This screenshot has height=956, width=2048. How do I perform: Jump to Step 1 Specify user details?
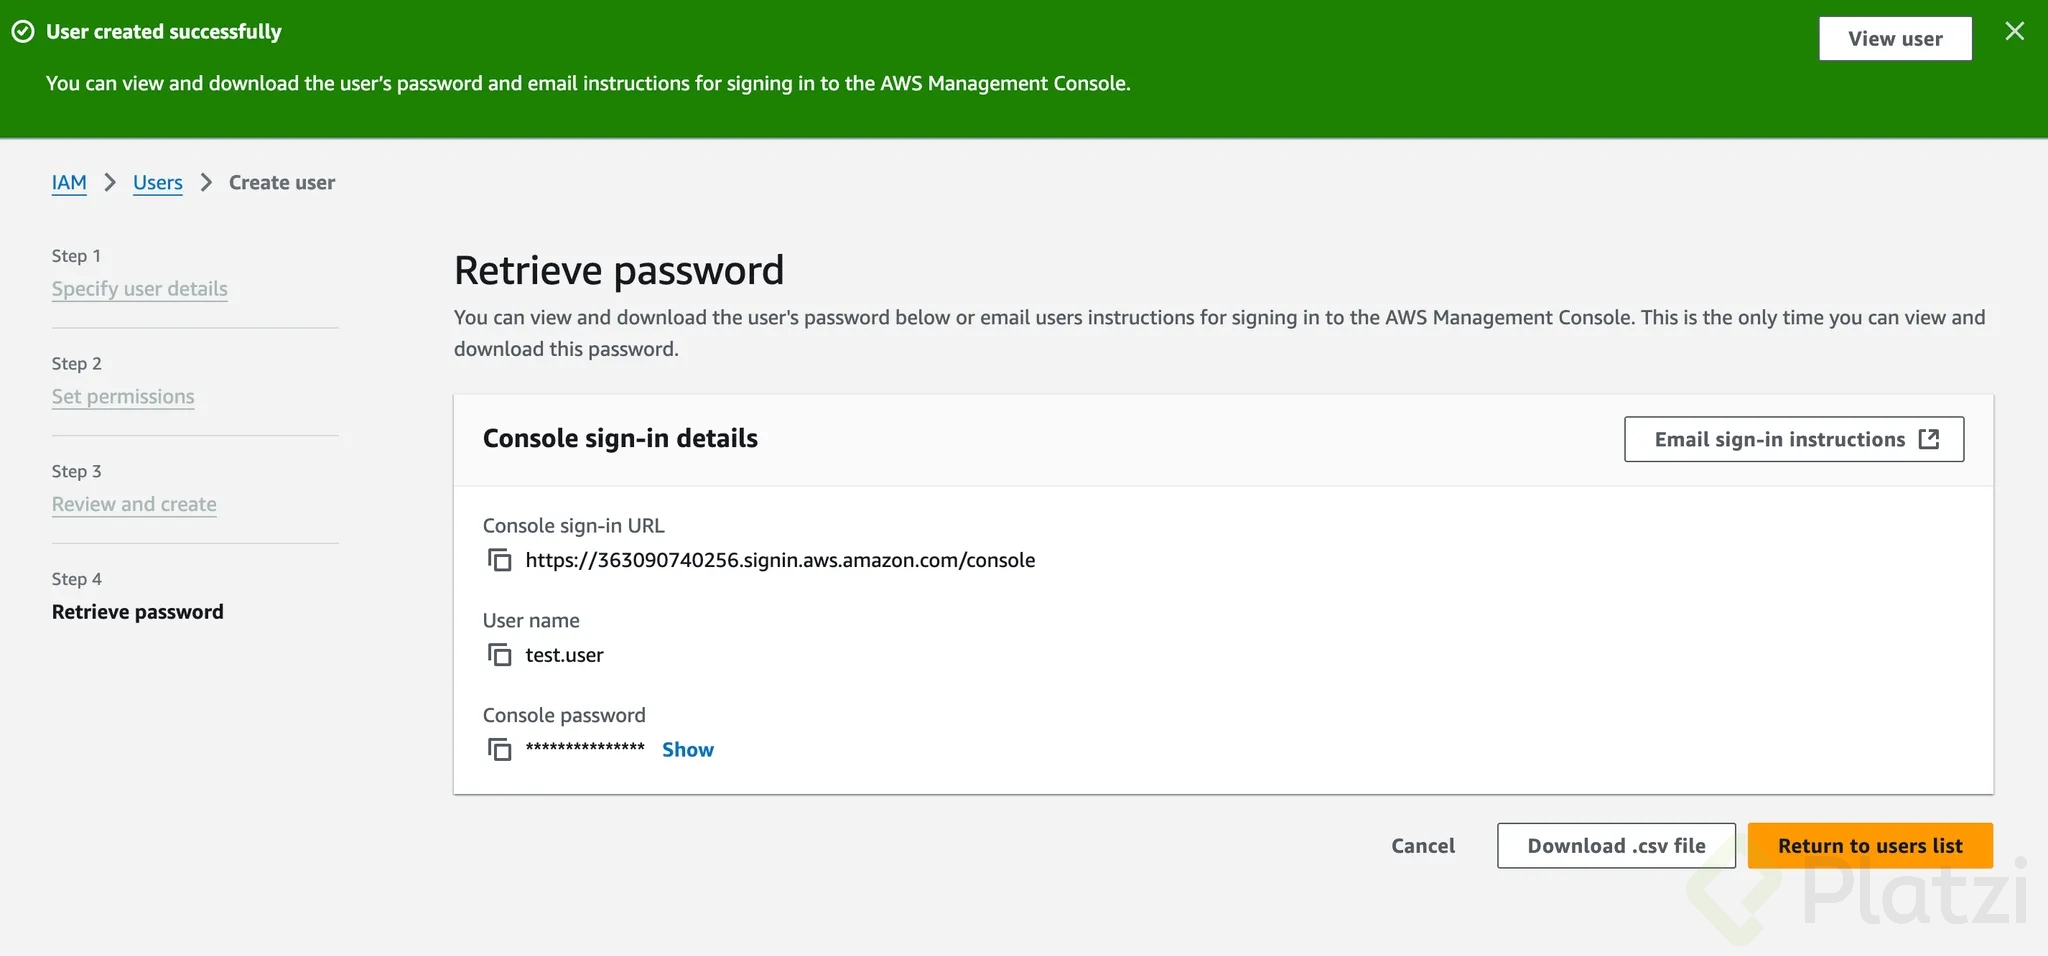pos(140,289)
